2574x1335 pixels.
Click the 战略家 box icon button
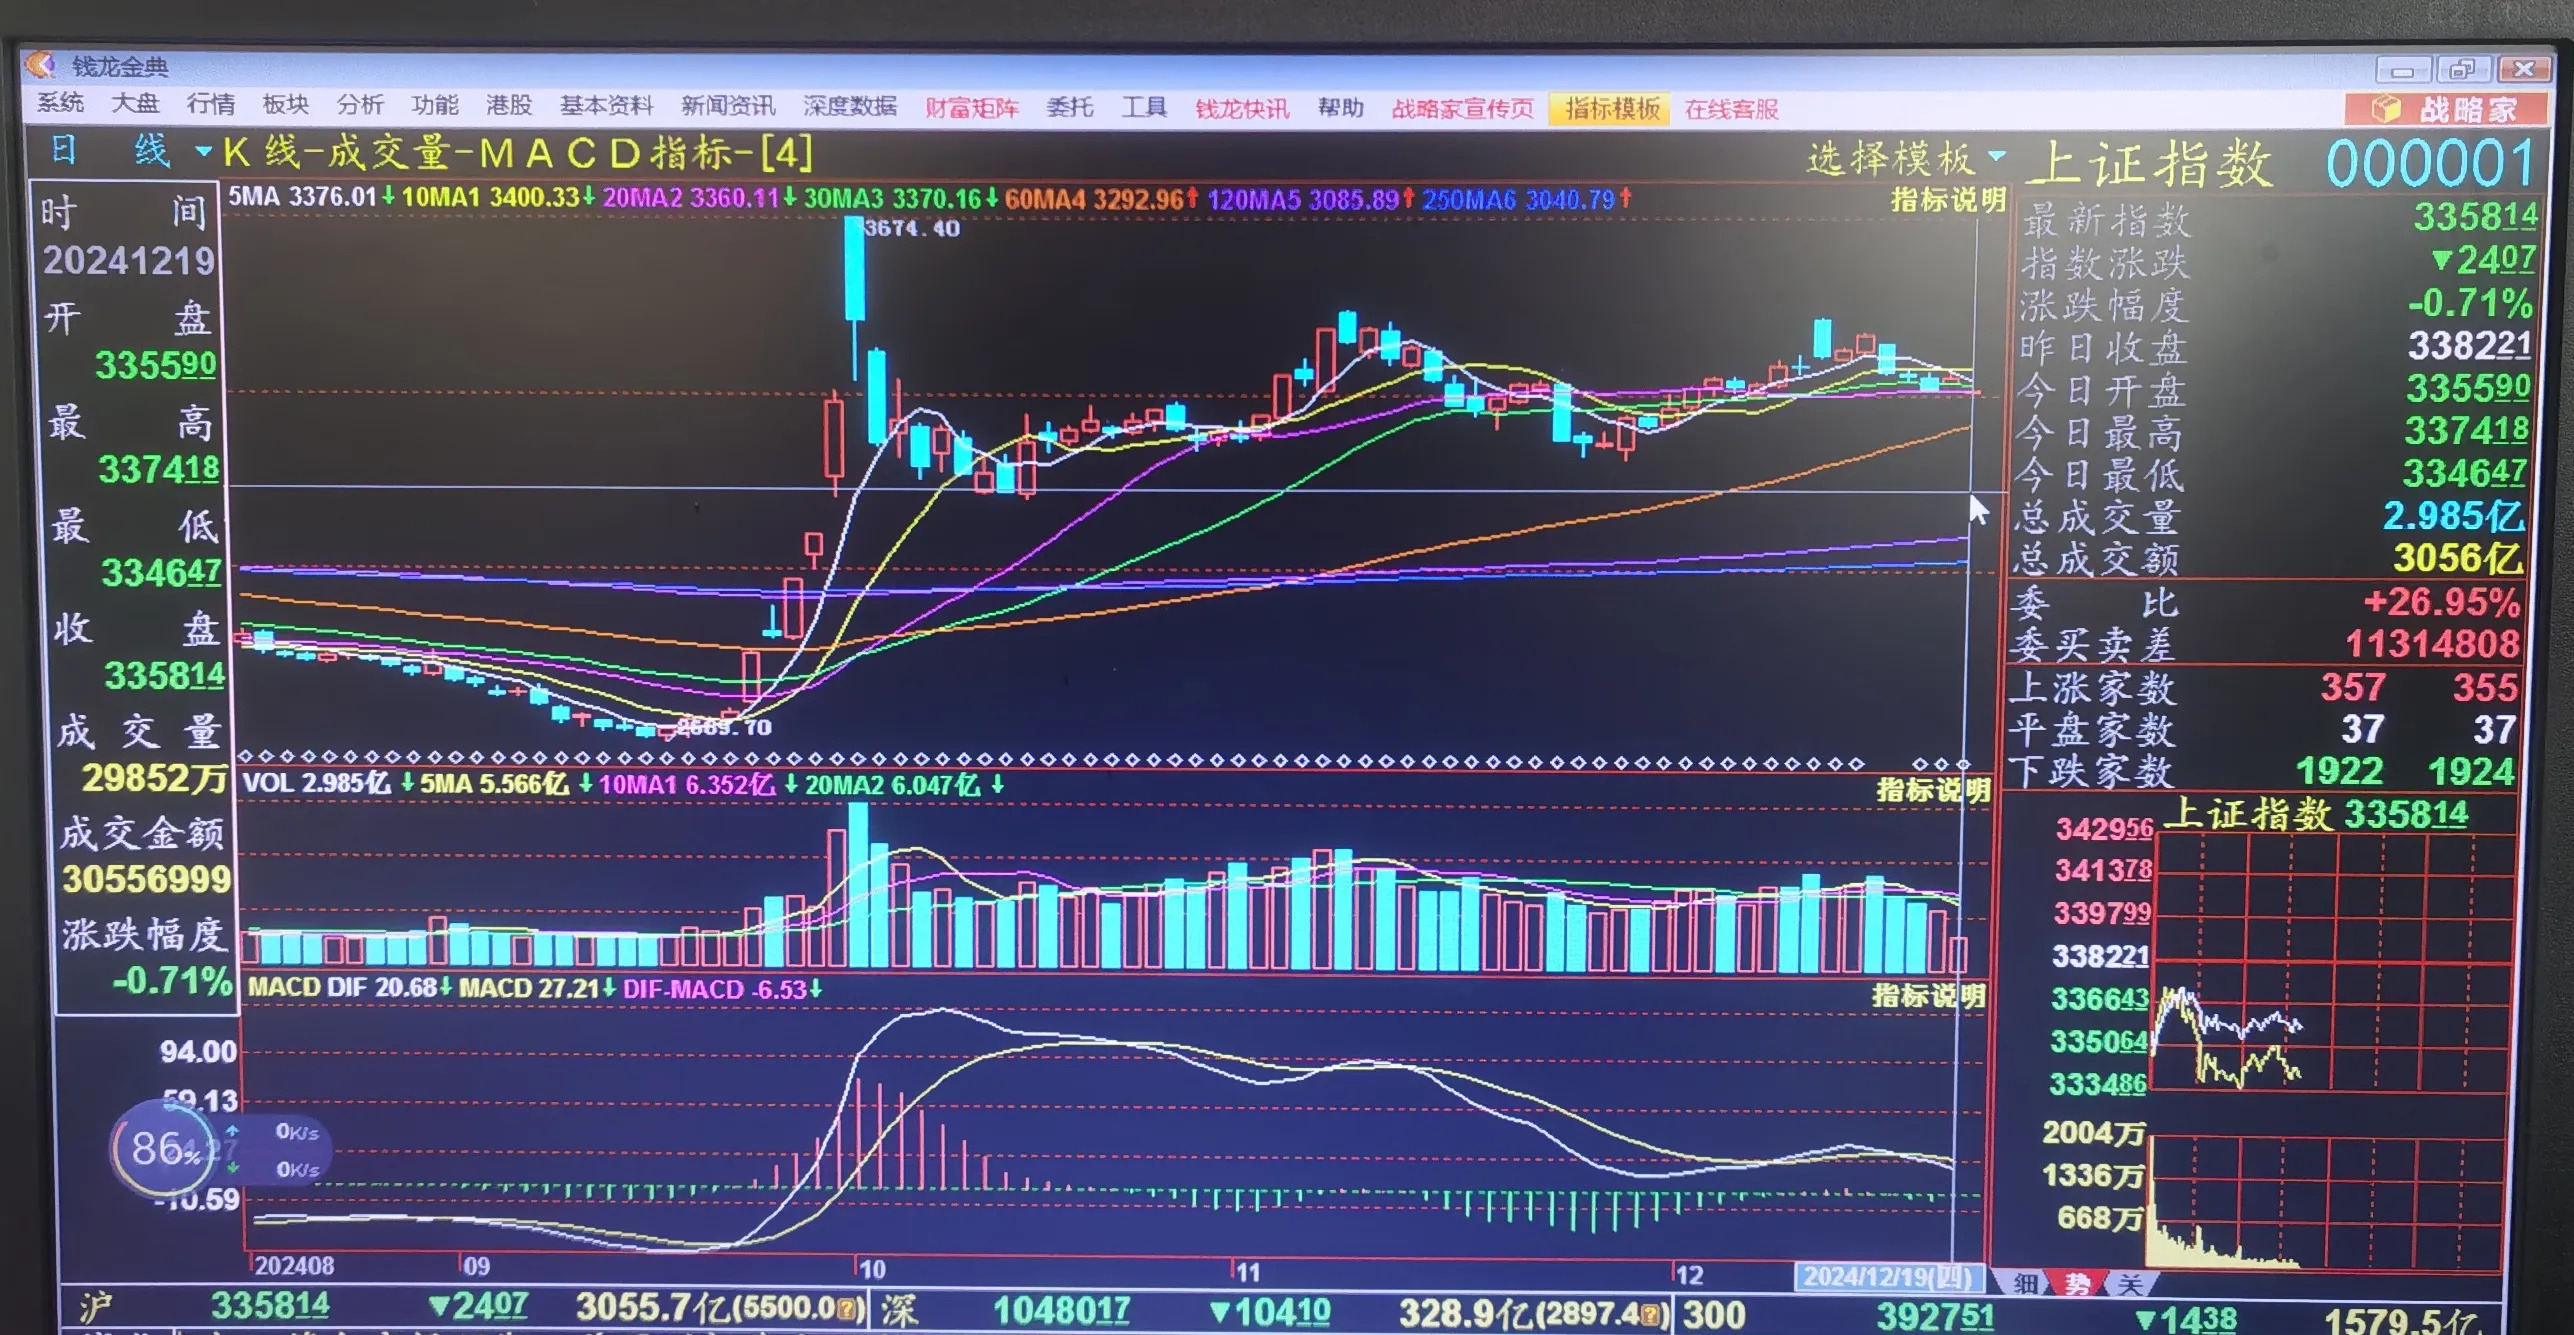[x=2386, y=108]
